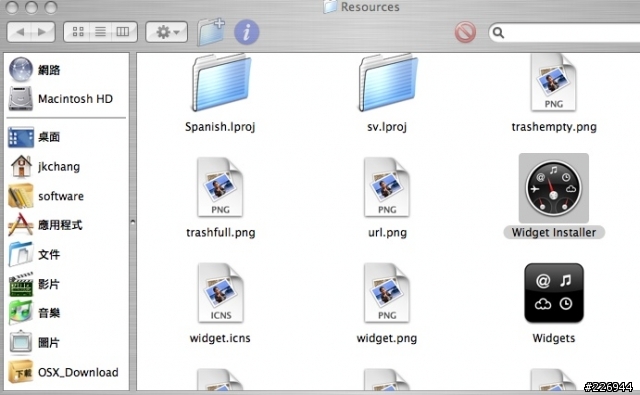Click the magnifying glass search icon
Viewport: 640px width, 395px height.
(498, 32)
